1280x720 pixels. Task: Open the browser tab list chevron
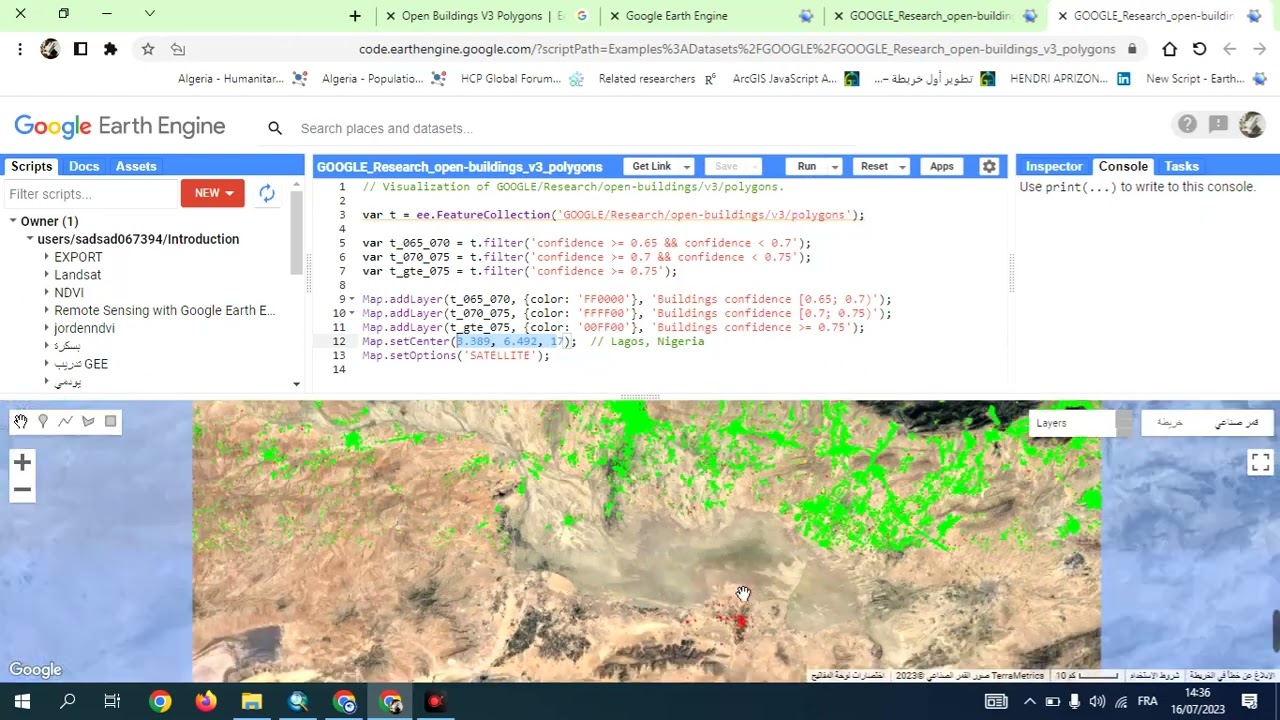click(x=150, y=14)
